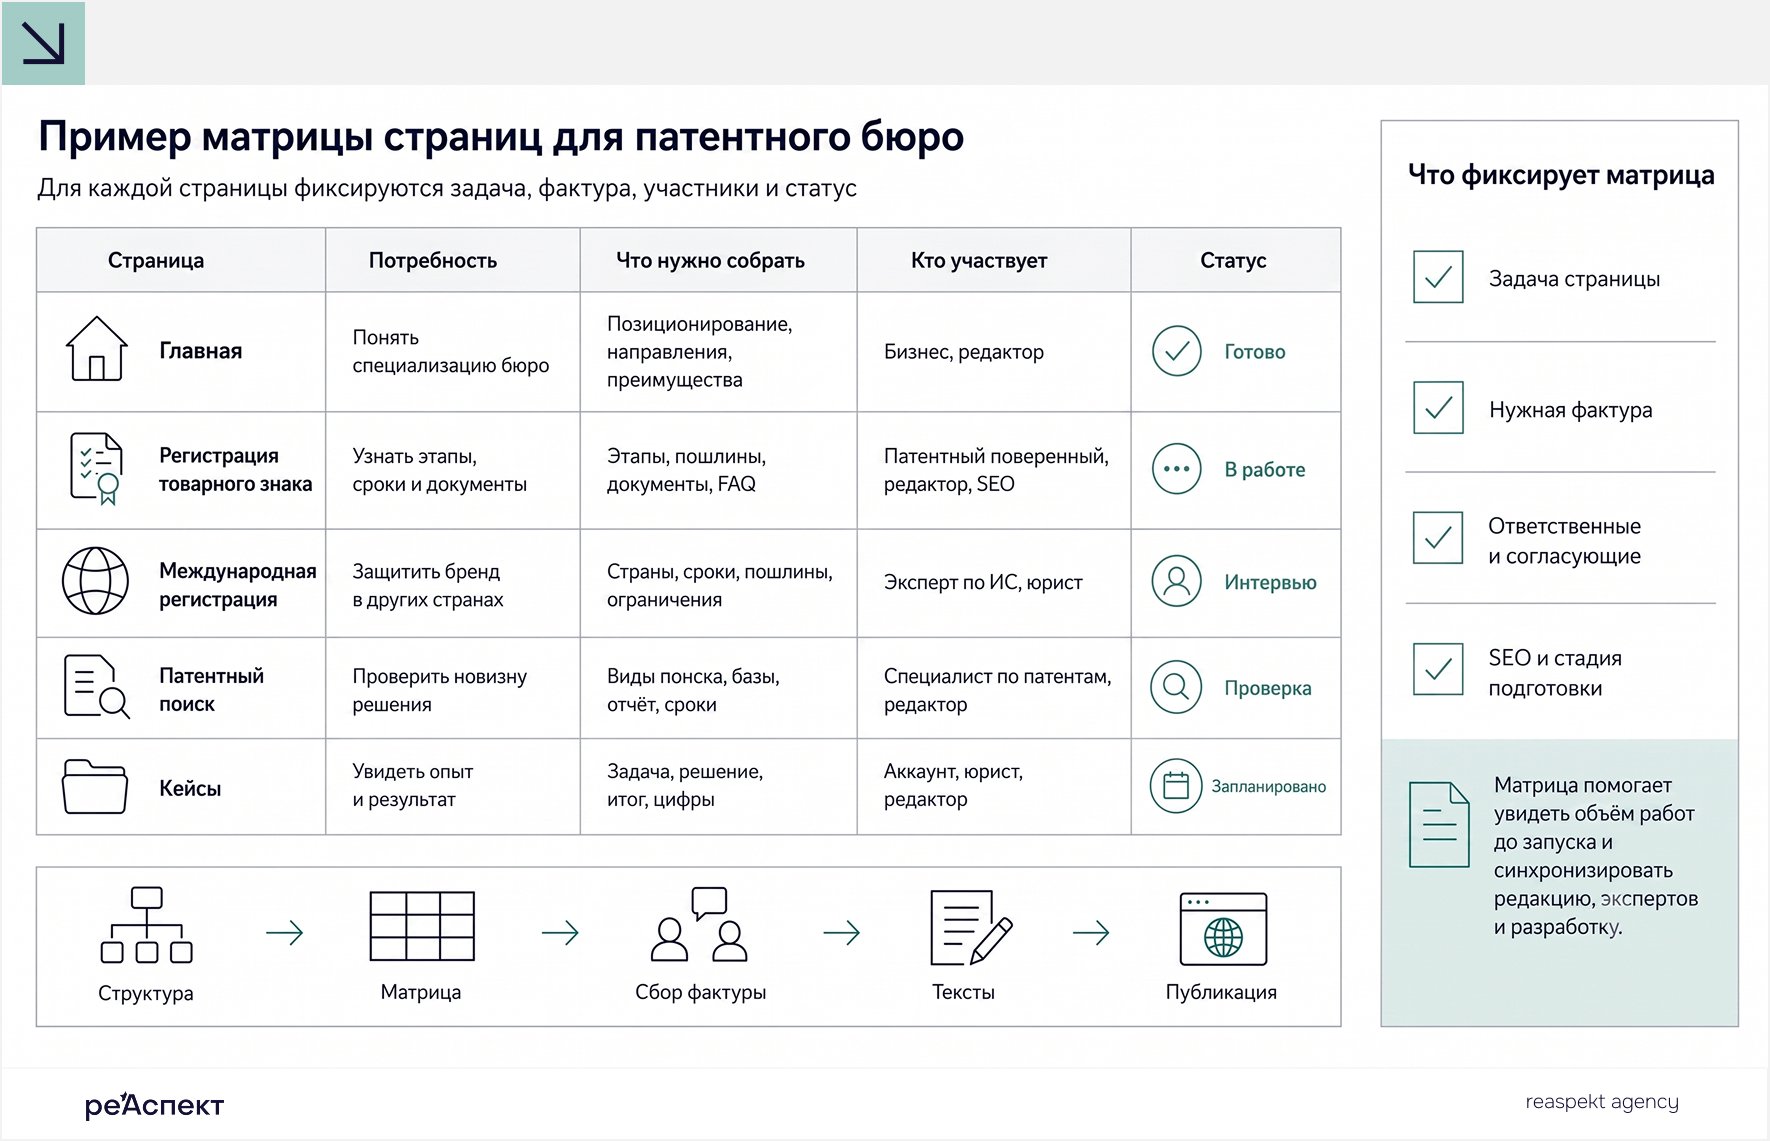The height and width of the screenshot is (1141, 1770).
Task: Click the document search icon for Патентный поиск
Action: [96, 687]
